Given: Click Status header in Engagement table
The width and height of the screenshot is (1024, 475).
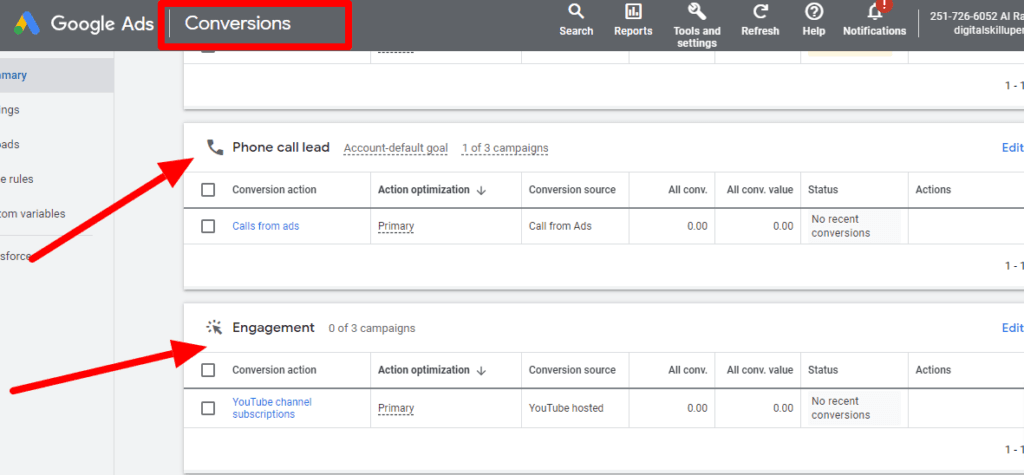Looking at the screenshot, I should click(x=823, y=370).
